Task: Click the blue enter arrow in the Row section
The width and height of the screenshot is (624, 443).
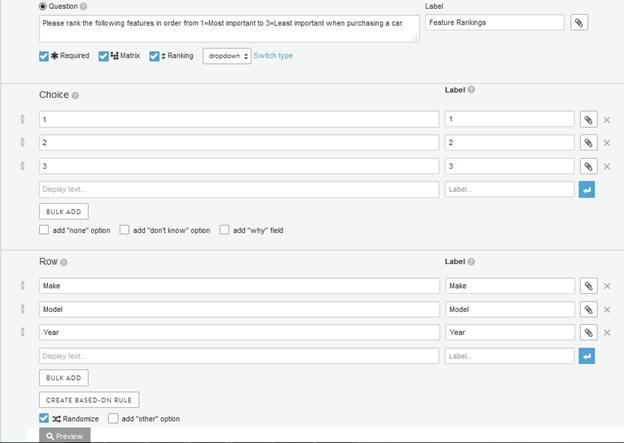Action: (x=587, y=355)
